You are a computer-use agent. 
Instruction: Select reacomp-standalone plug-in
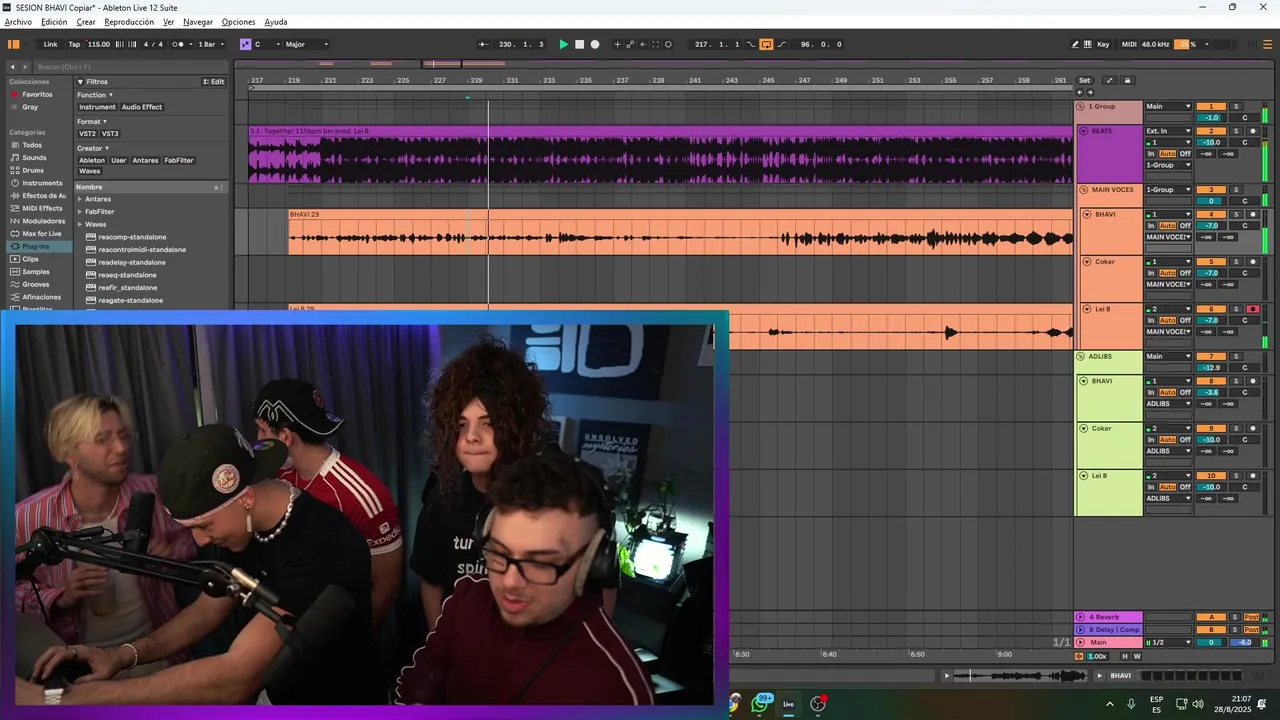(132, 237)
